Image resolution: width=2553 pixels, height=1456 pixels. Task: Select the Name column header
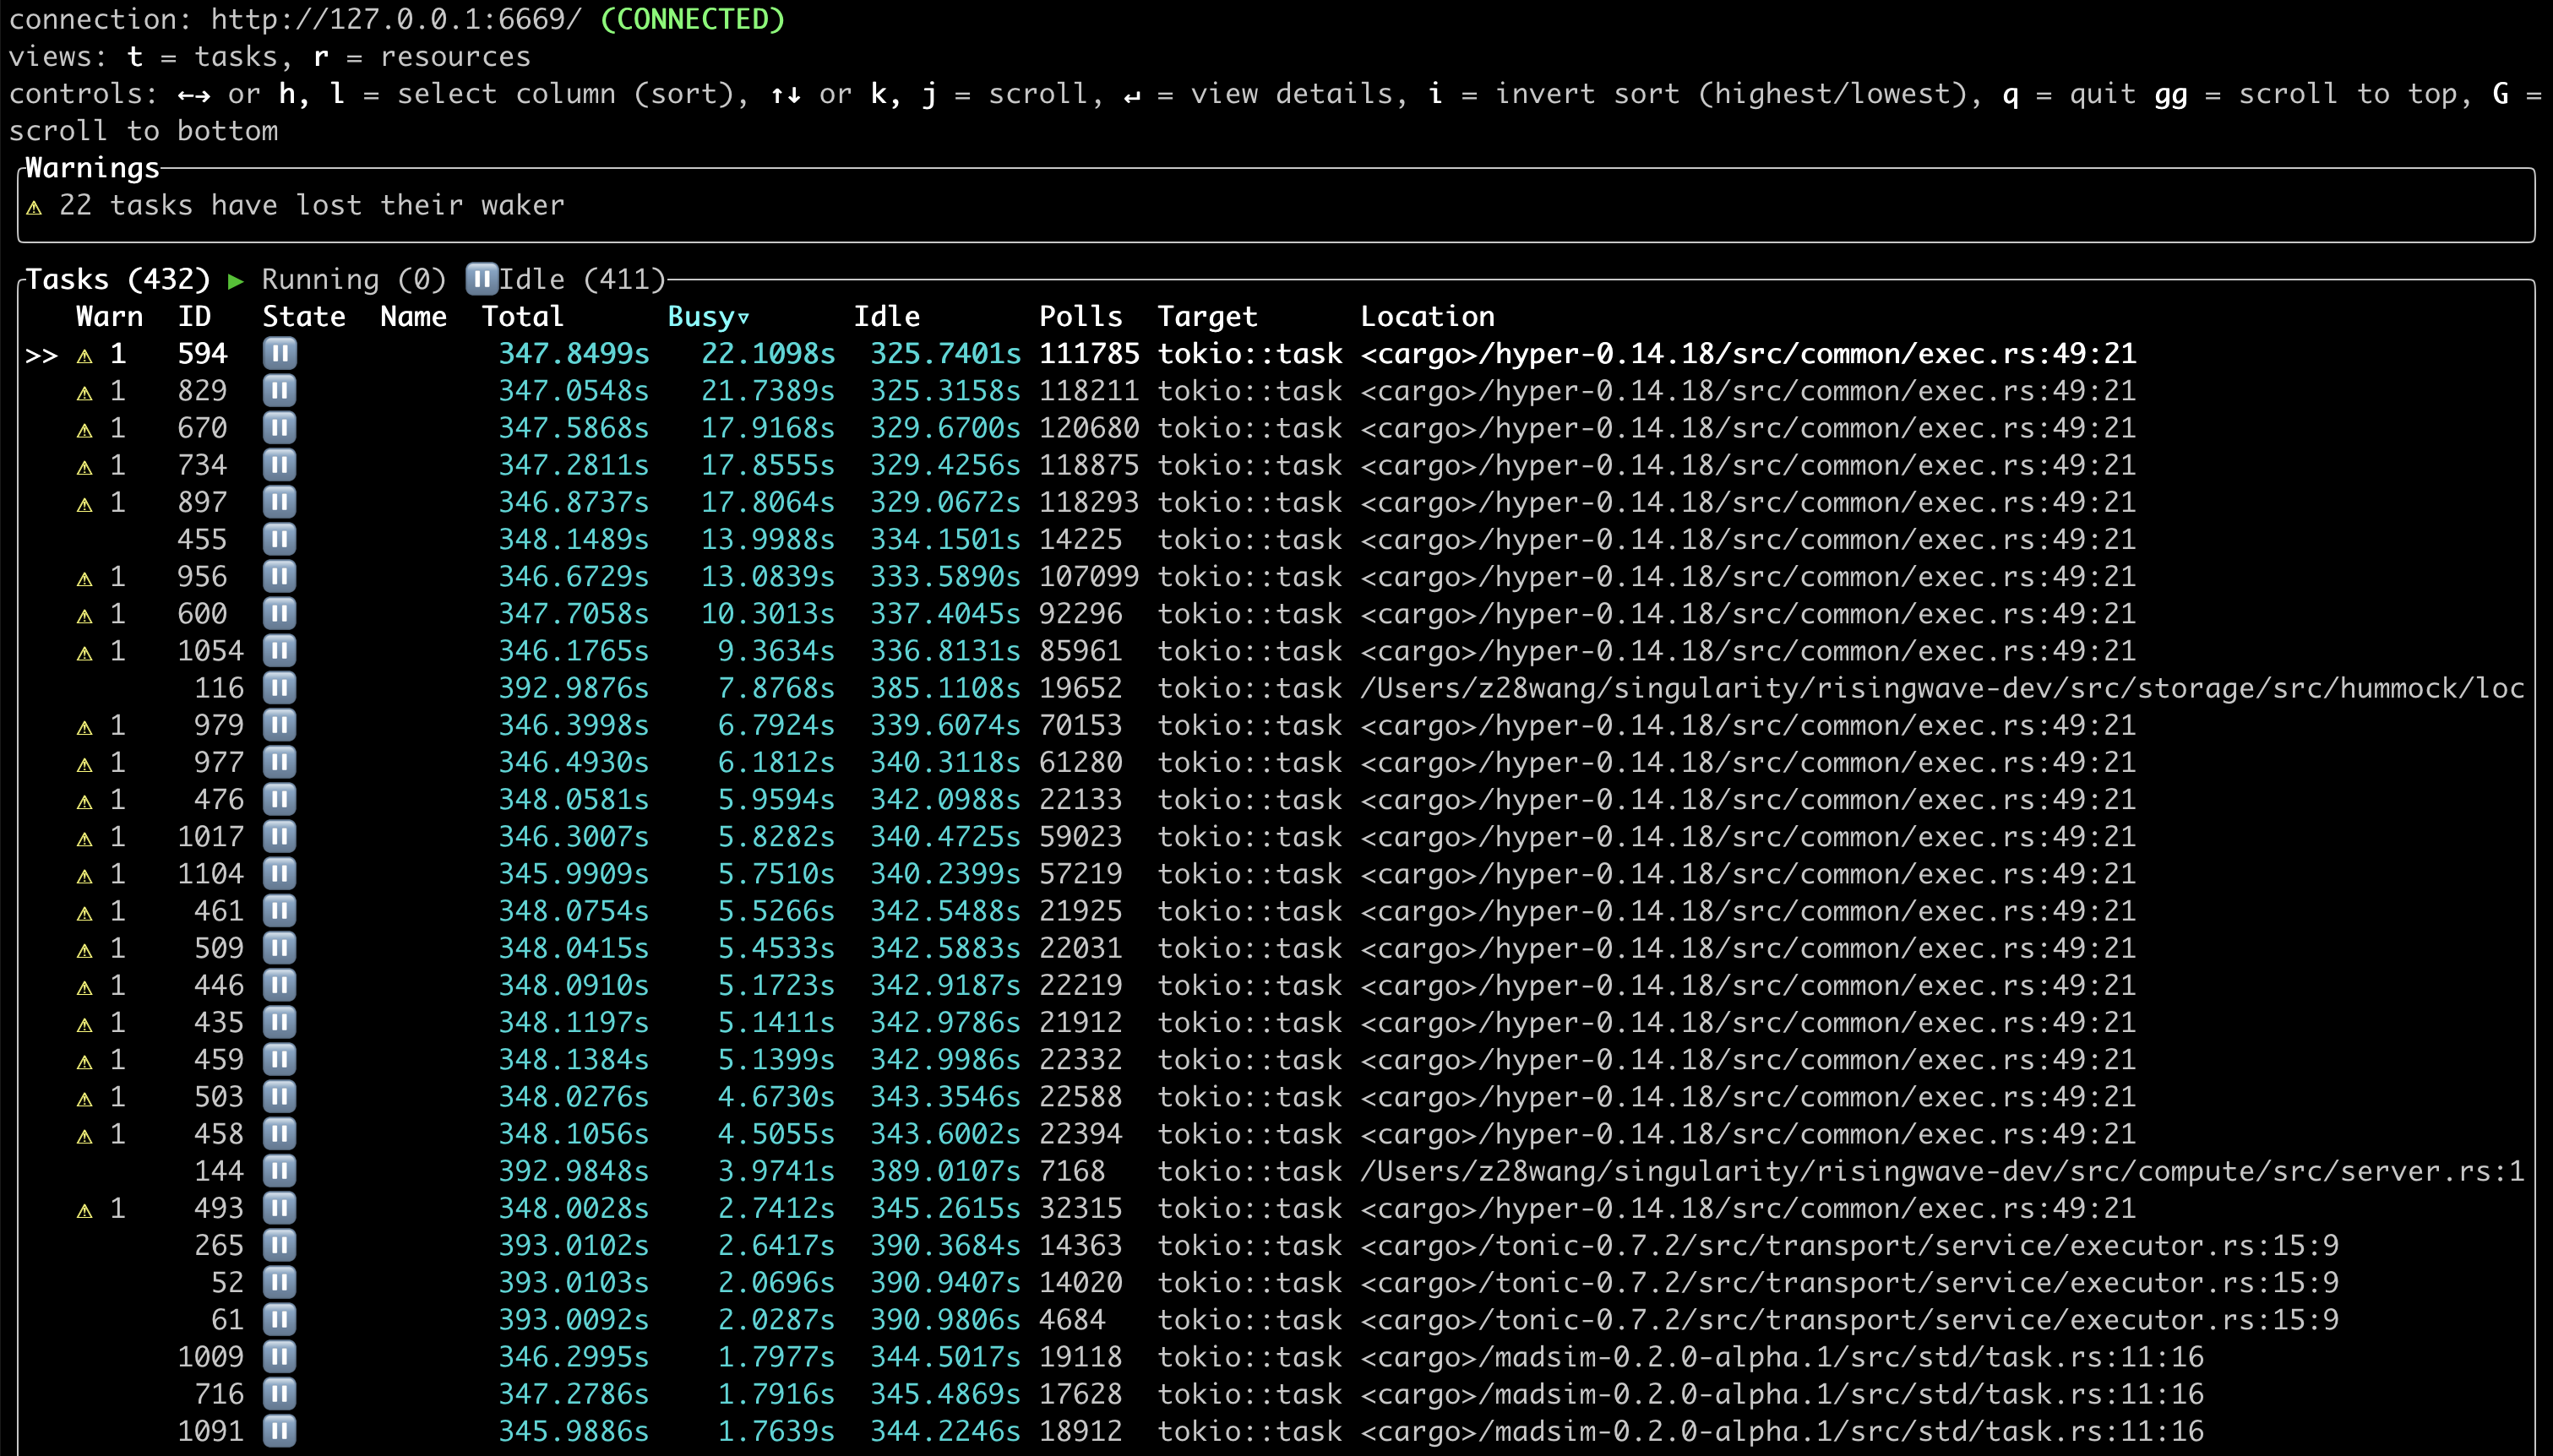[x=414, y=316]
